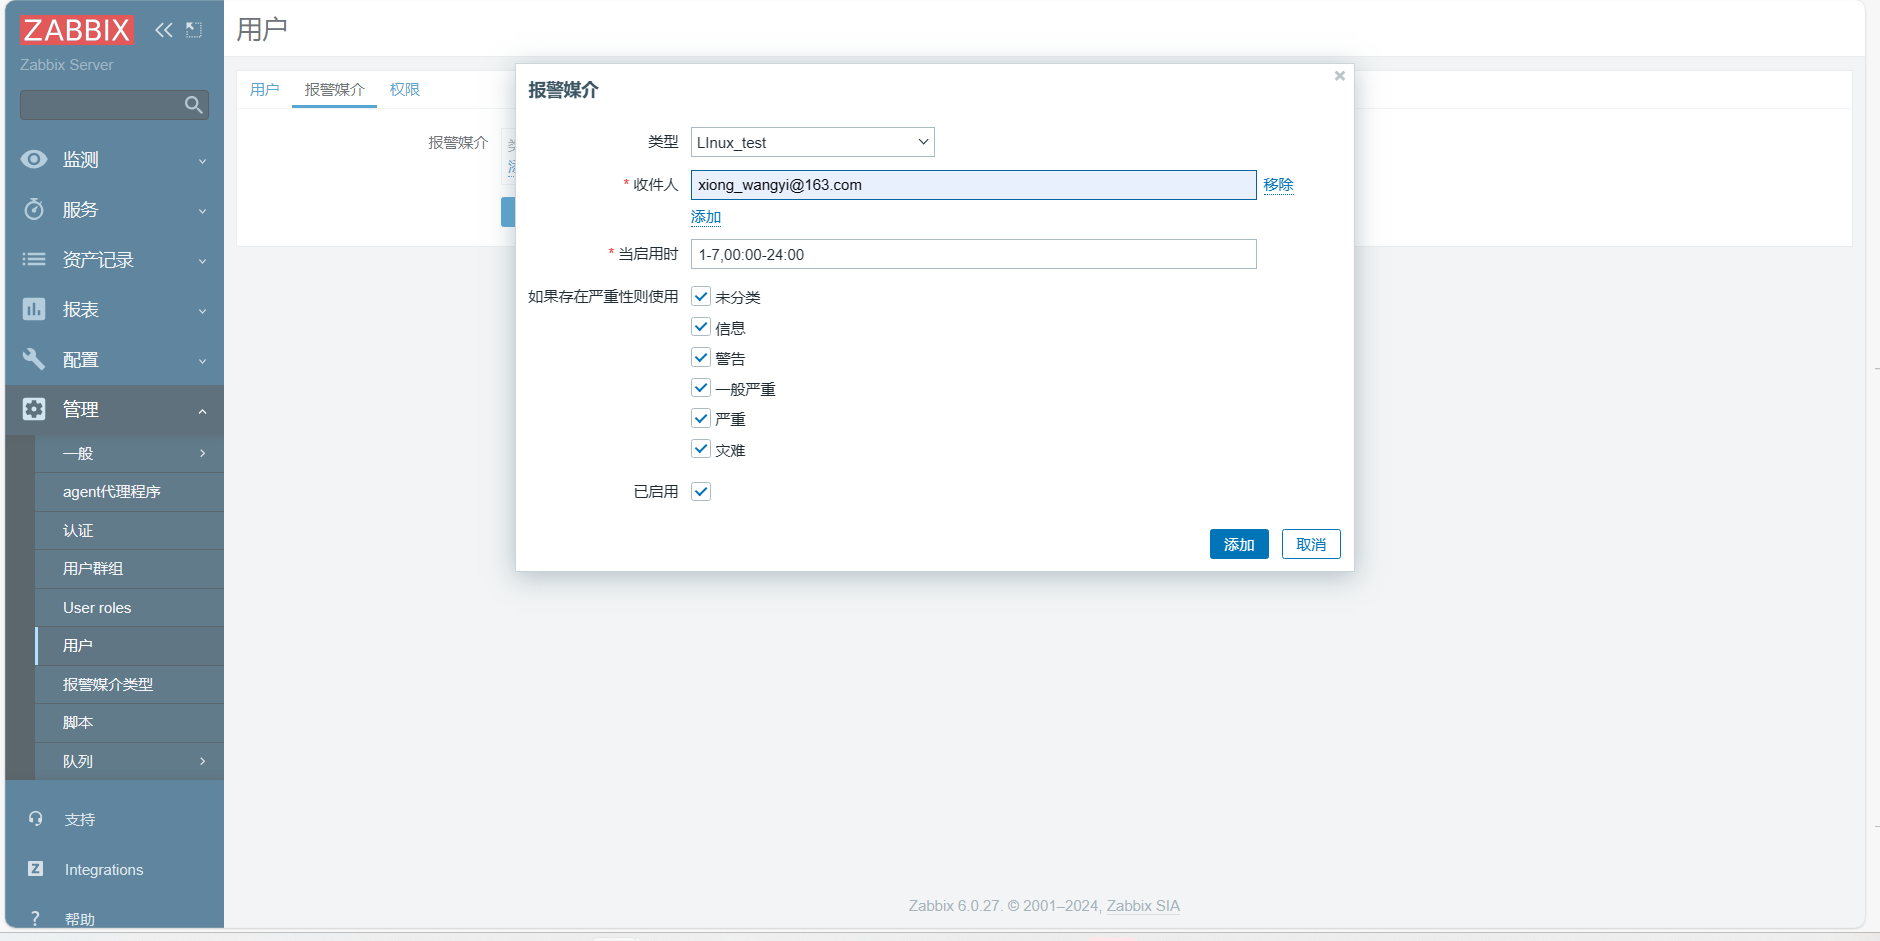Close the 报警媒介 dialog with X
1880x941 pixels.
(x=1340, y=76)
